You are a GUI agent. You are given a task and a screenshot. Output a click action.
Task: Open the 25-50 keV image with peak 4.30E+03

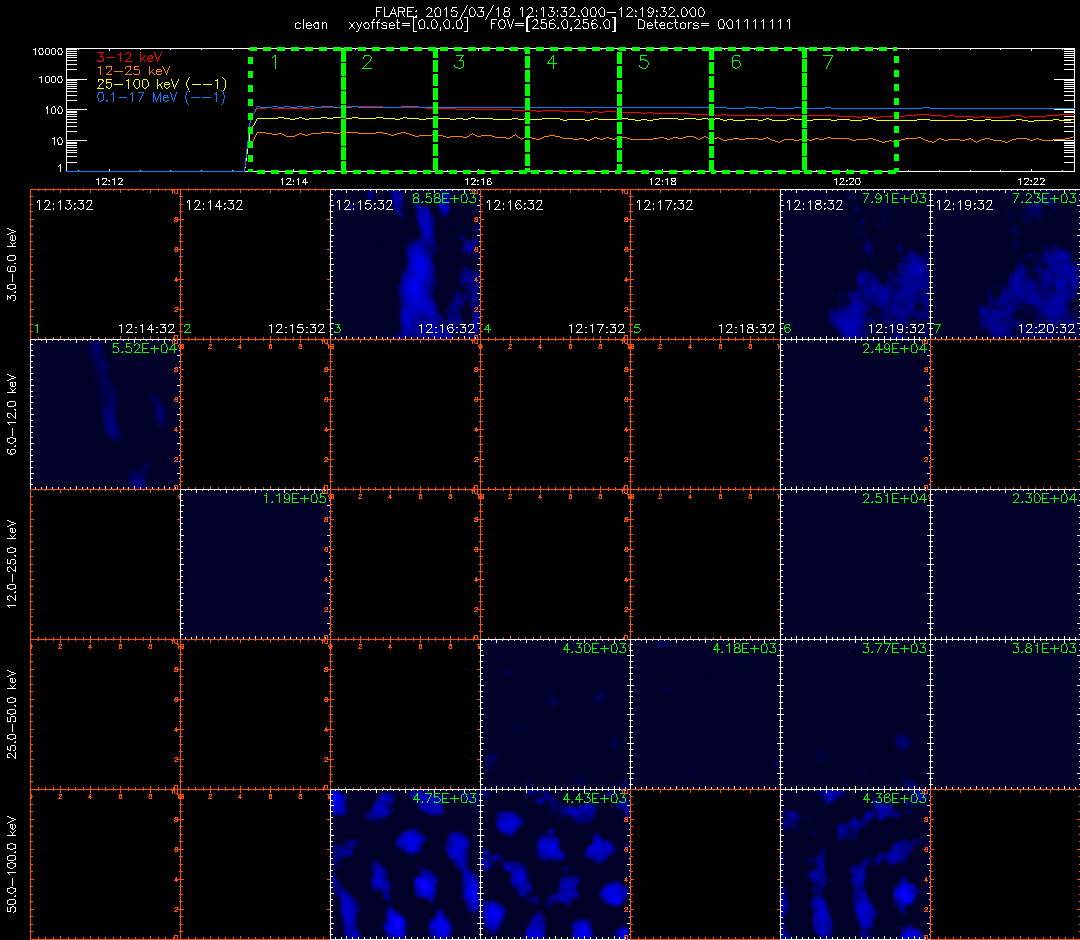pos(555,714)
